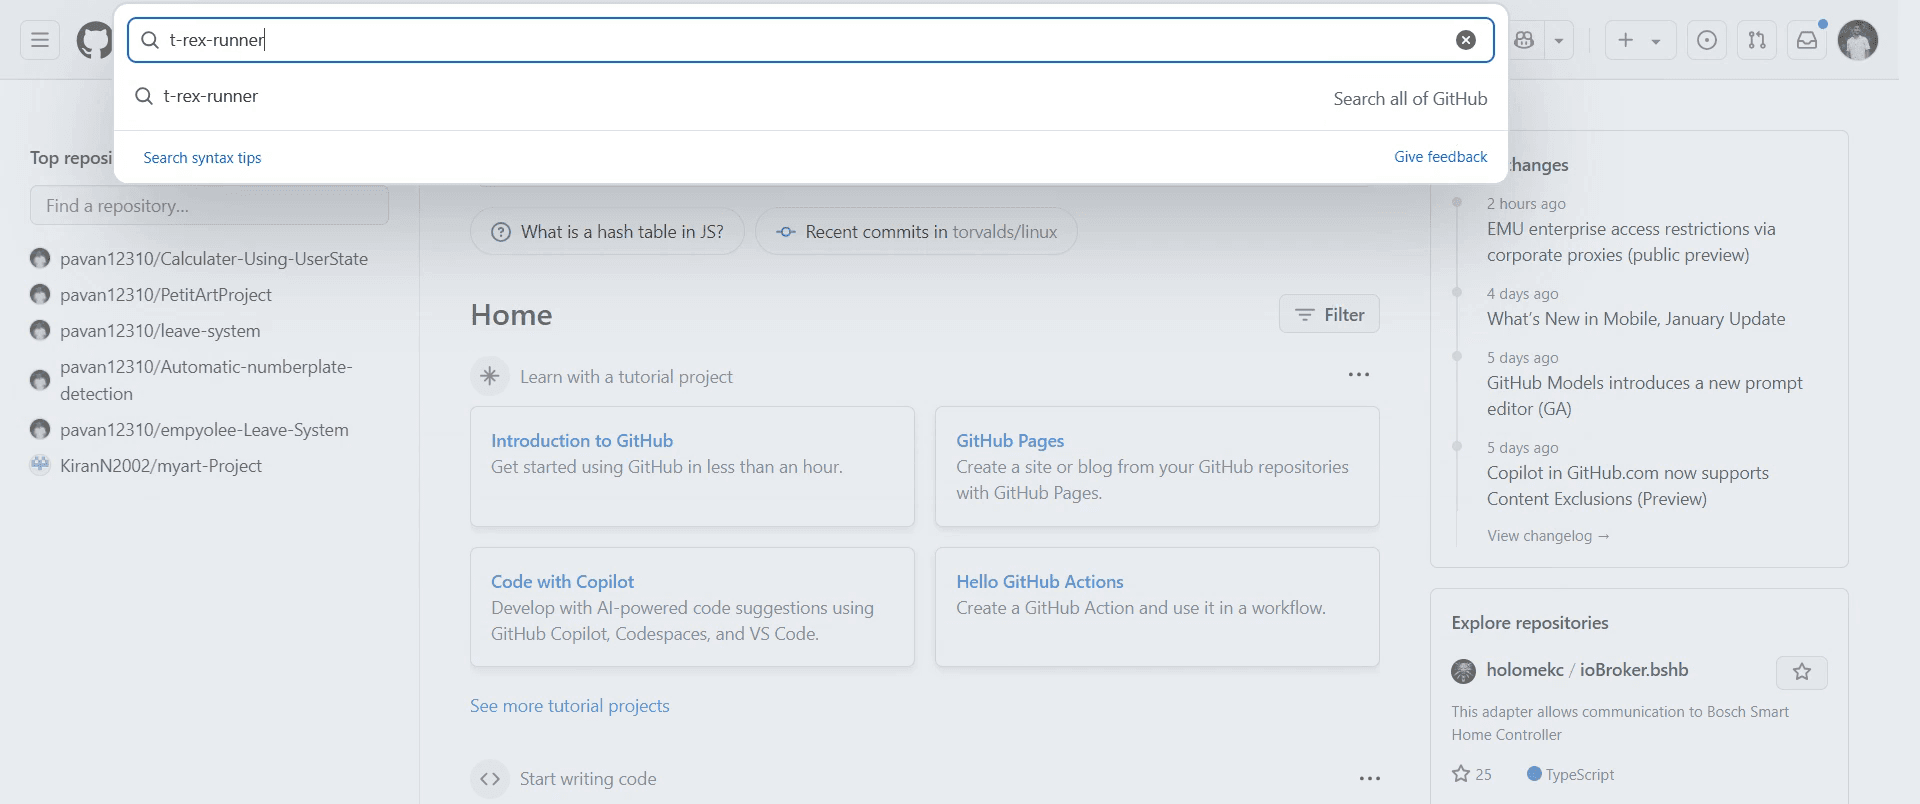Open the Copilot chat icon
1920x804 pixels.
1524,40
